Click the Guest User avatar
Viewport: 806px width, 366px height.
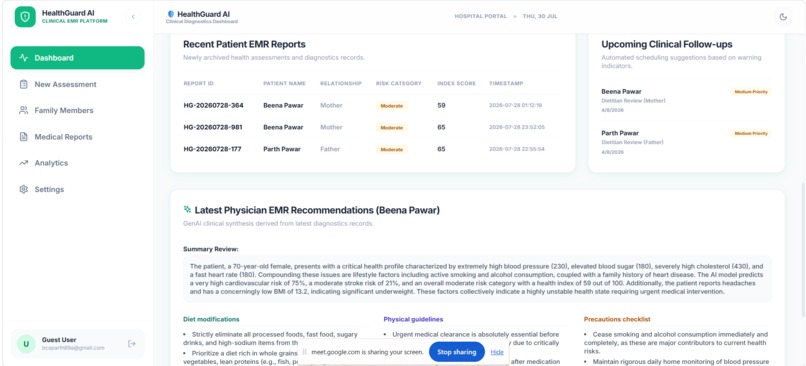(x=26, y=343)
